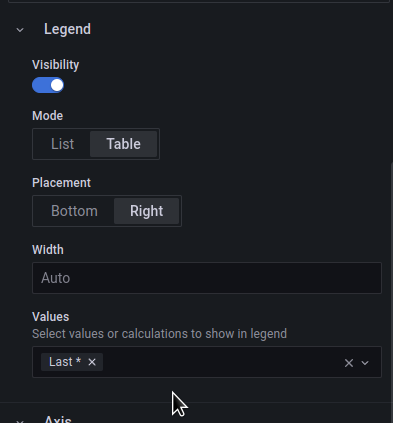Clear all selected legend values
Image resolution: width=393 pixels, height=423 pixels.
point(349,363)
